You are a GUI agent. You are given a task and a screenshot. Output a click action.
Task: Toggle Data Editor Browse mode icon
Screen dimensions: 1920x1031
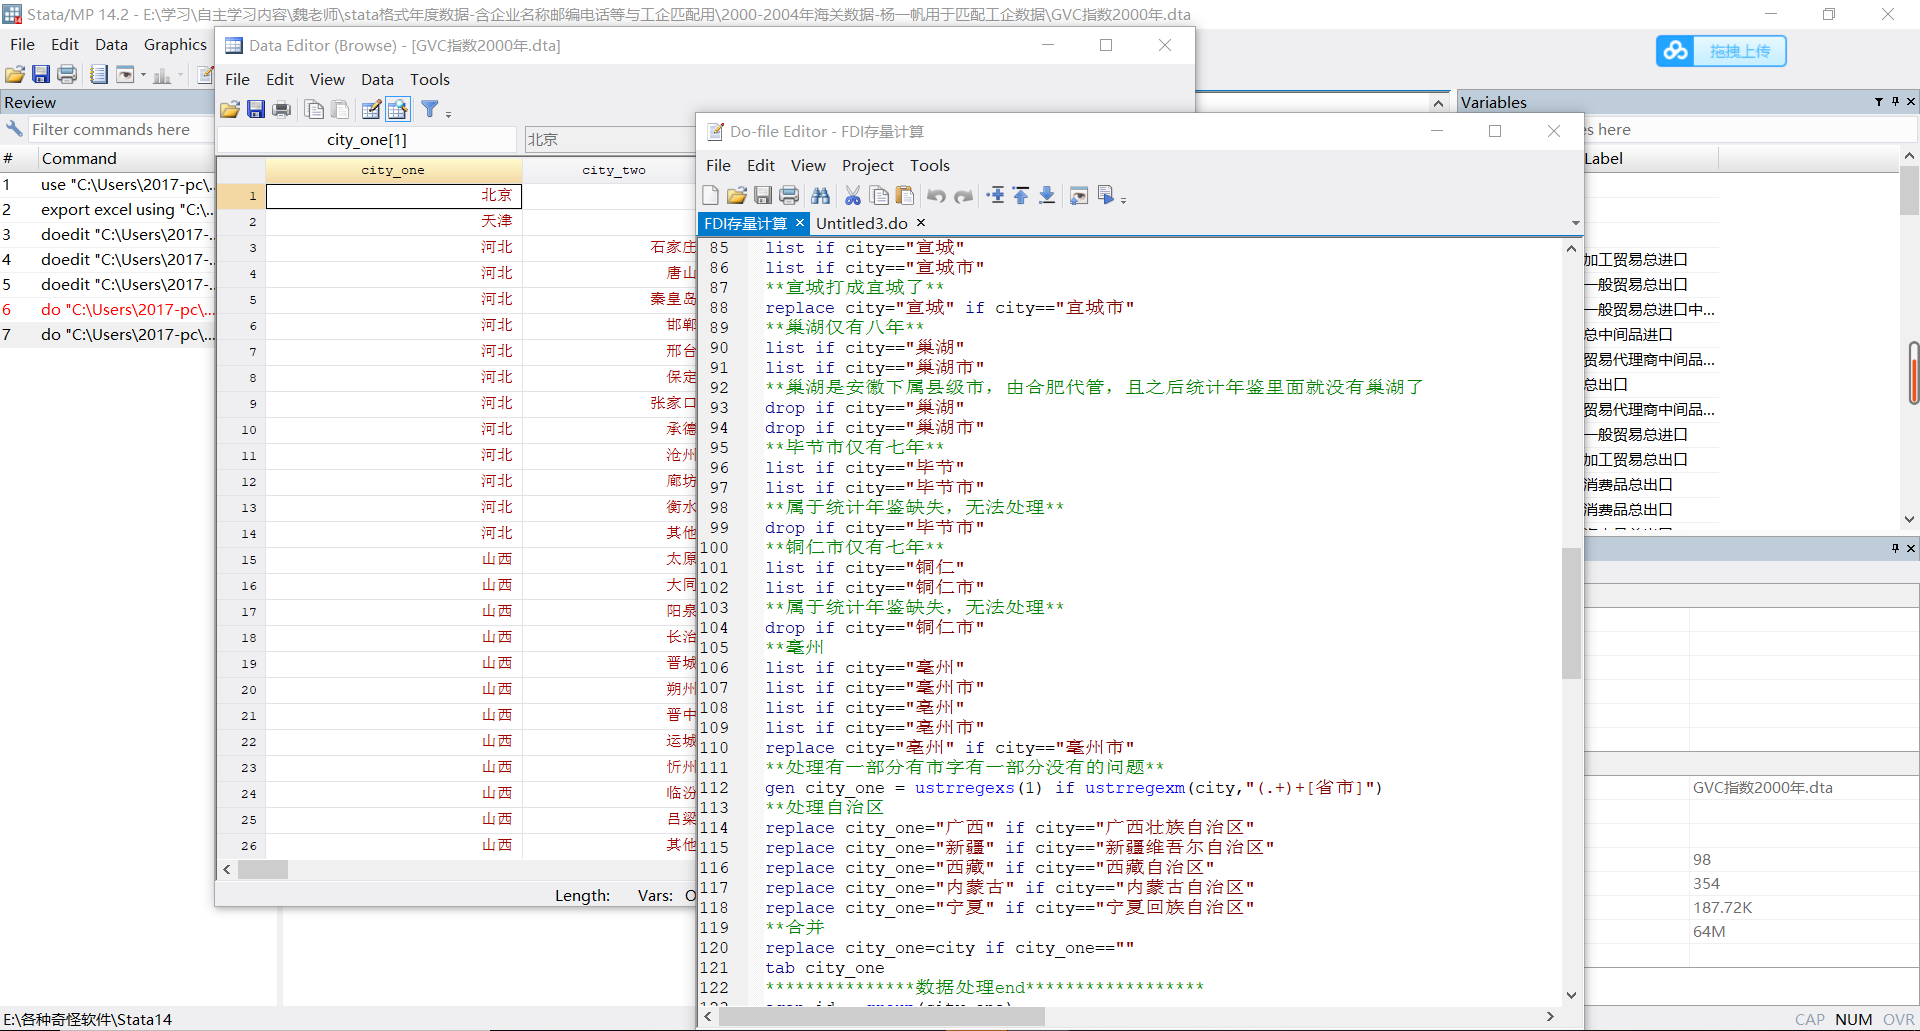[397, 110]
